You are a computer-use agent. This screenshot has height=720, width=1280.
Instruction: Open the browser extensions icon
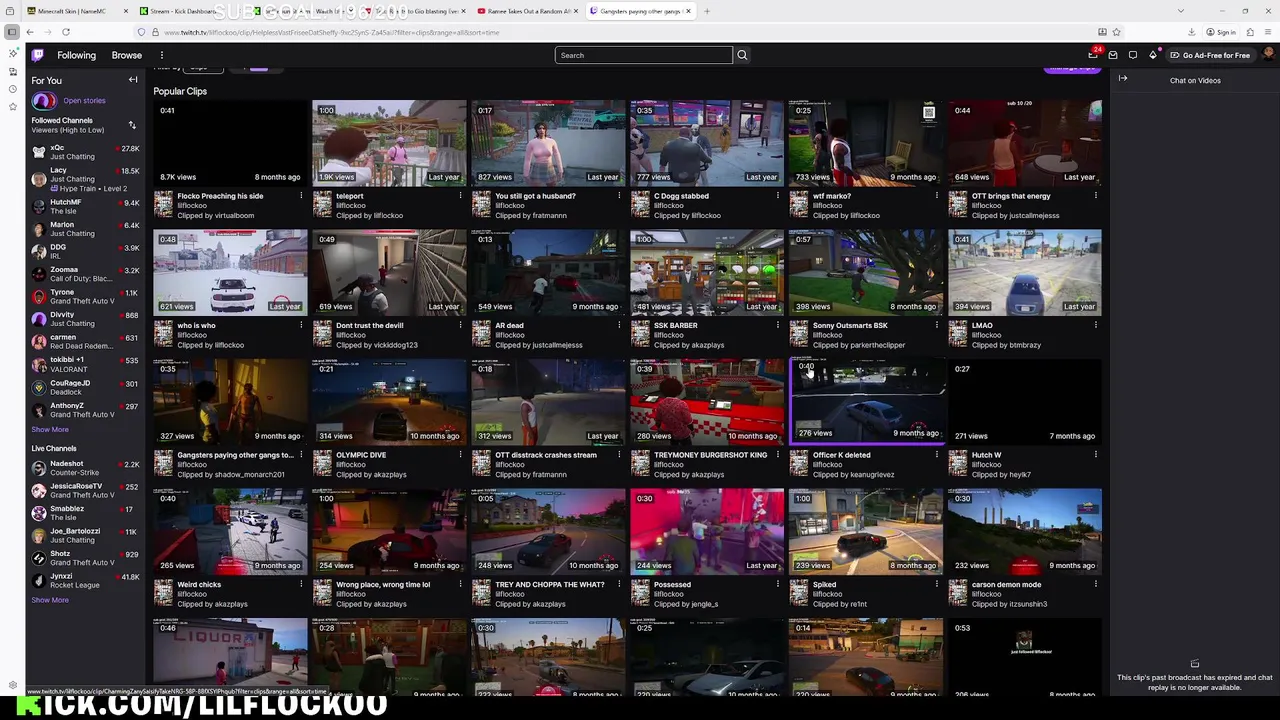(1249, 32)
